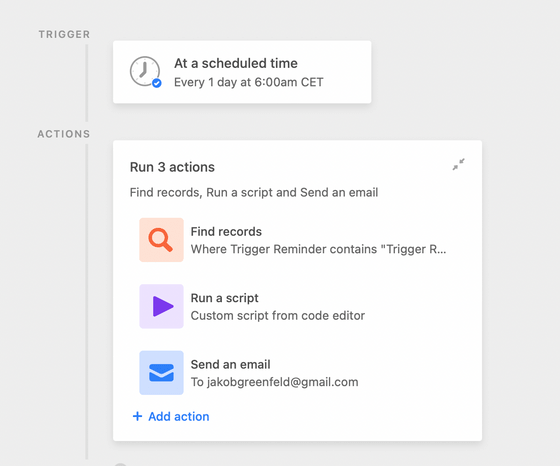Click the Run 3 actions heading
This screenshot has height=466, width=560.
coord(172,167)
